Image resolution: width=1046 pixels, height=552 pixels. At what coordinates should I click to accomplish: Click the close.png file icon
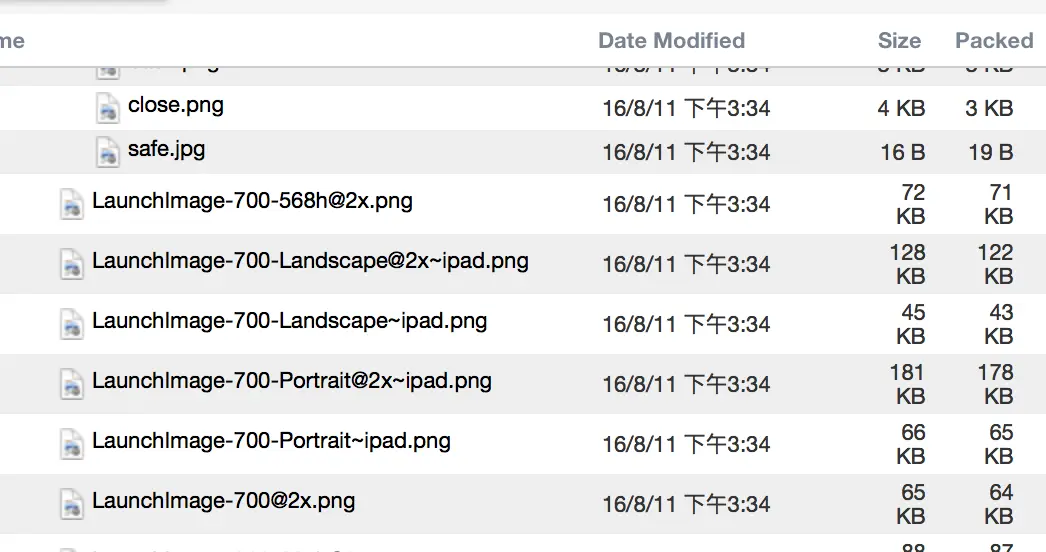coord(107,107)
